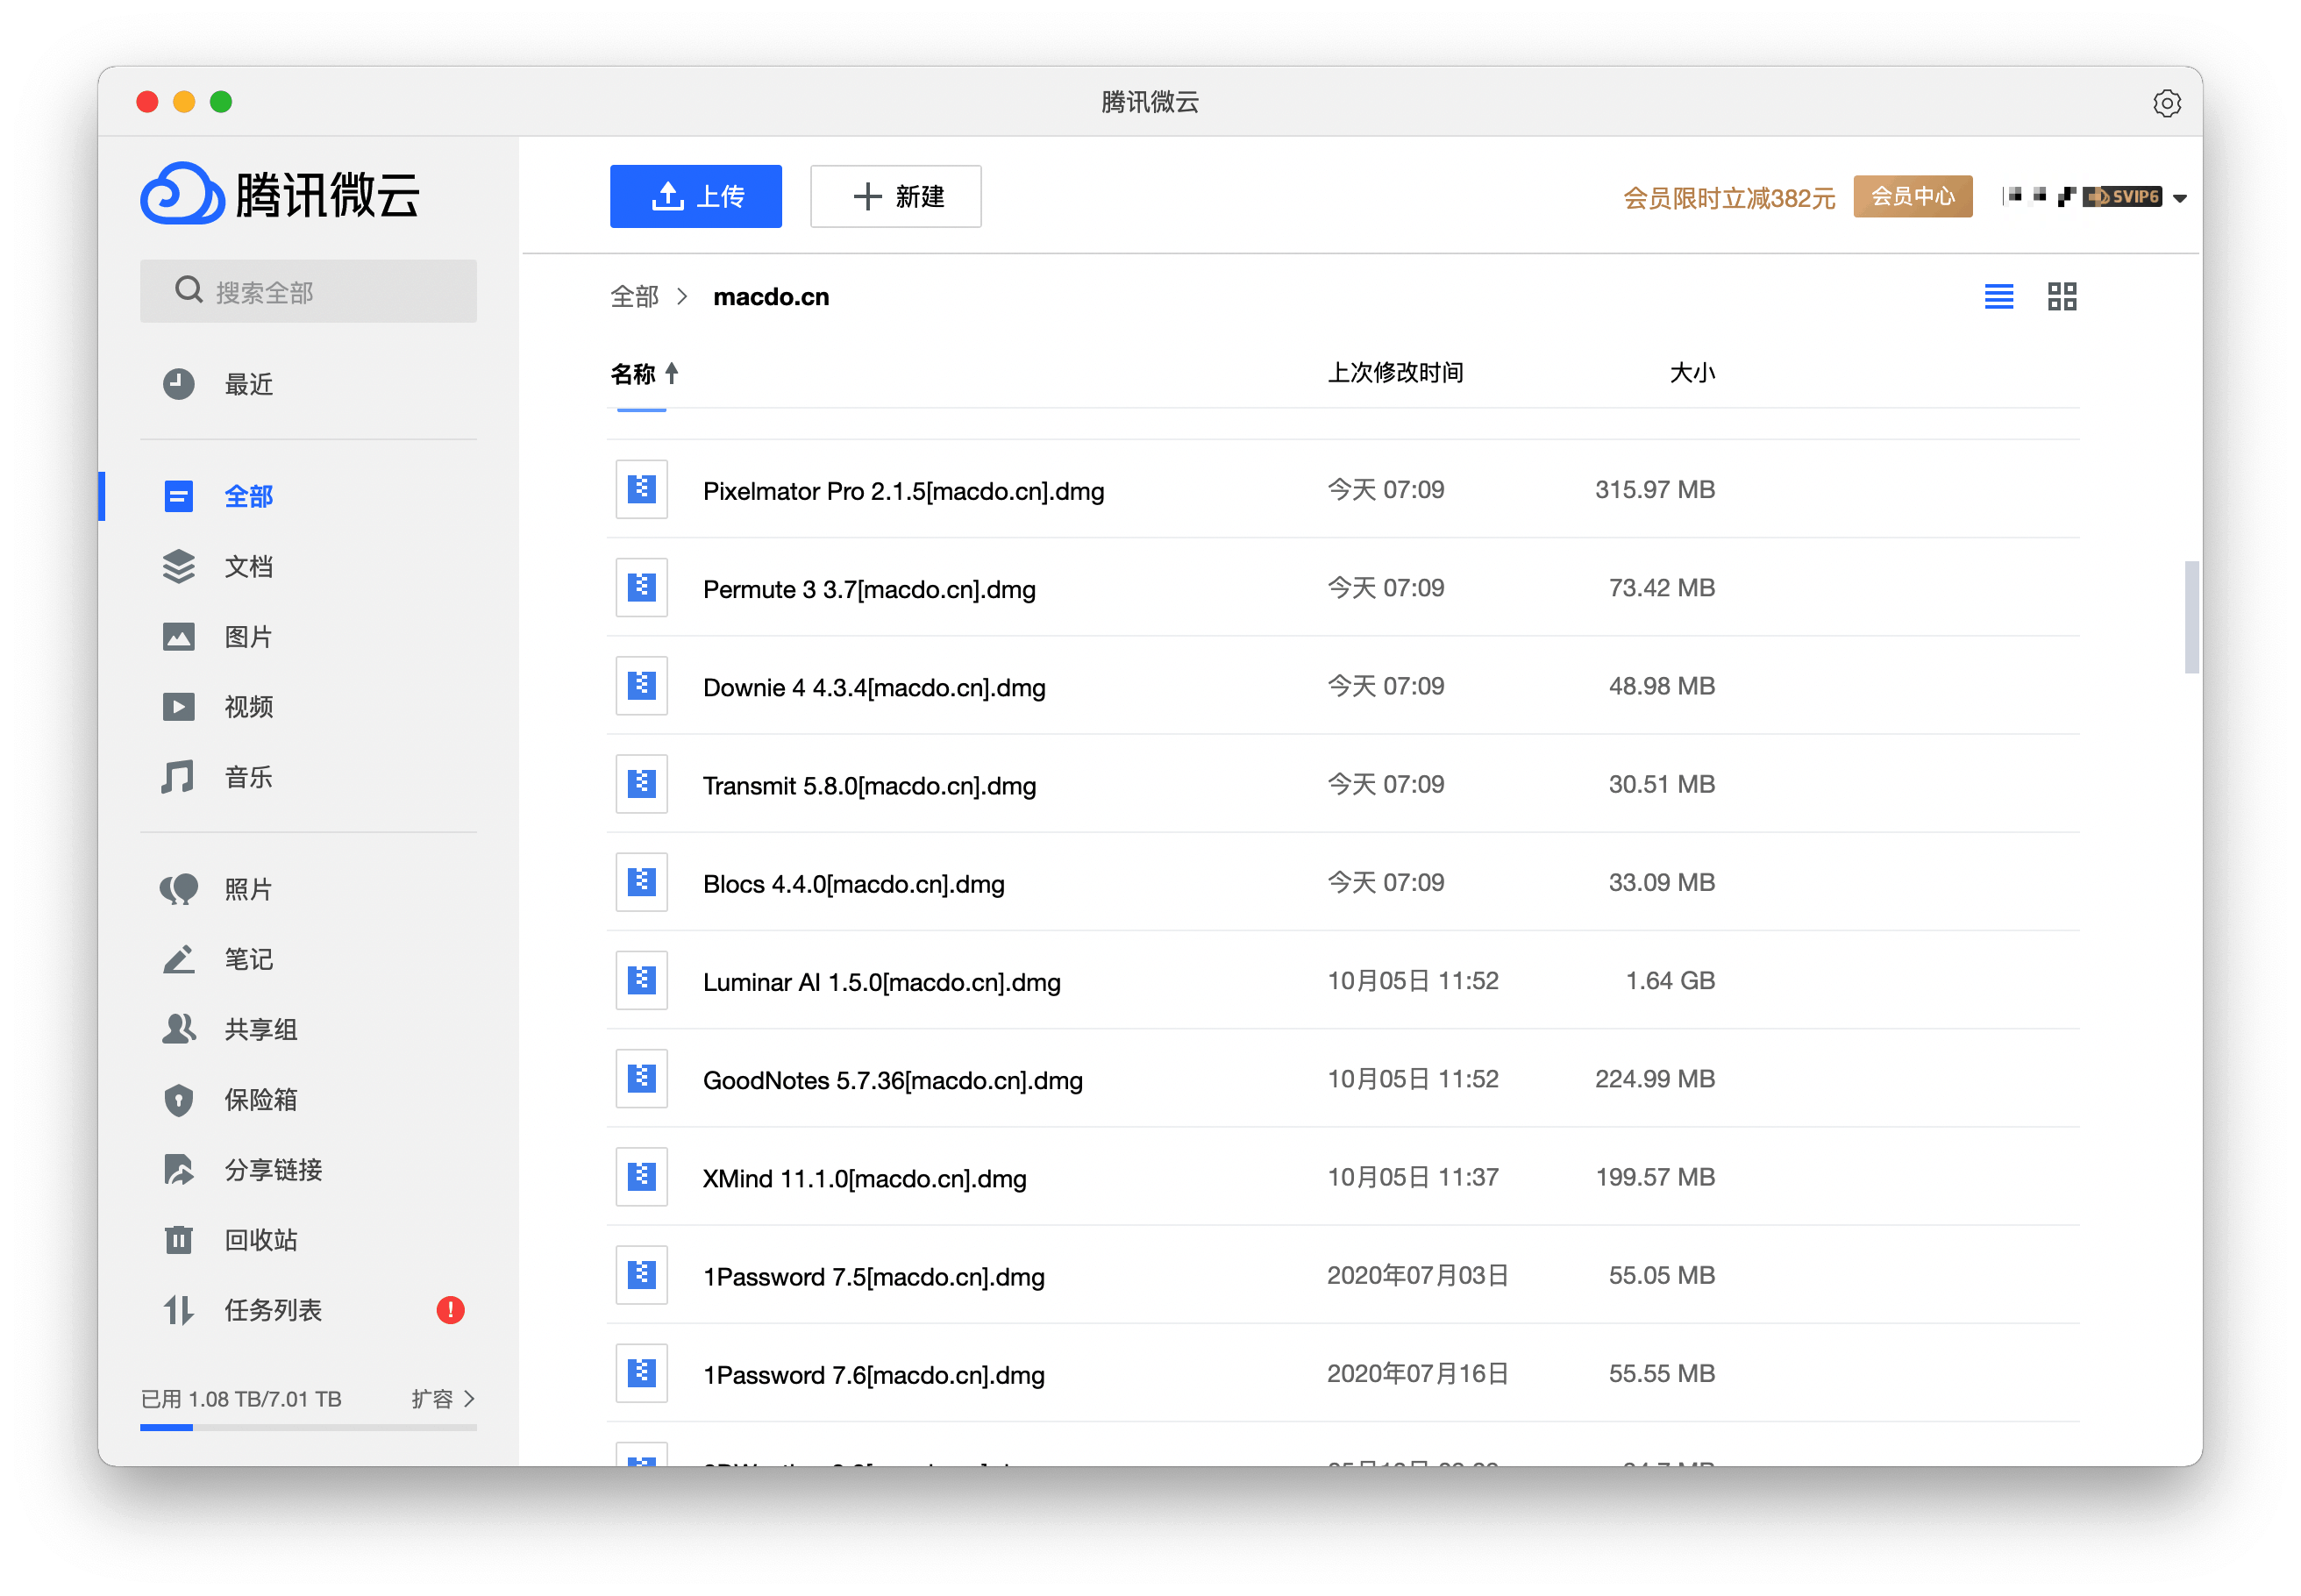
Task: Click the 图片 photo category icon
Action: point(180,635)
